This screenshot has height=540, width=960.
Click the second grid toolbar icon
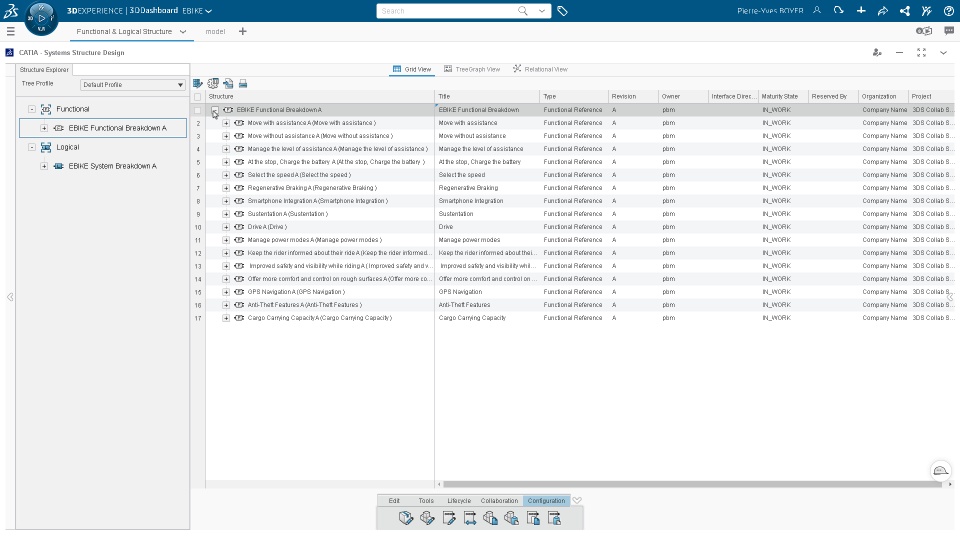[x=213, y=84]
